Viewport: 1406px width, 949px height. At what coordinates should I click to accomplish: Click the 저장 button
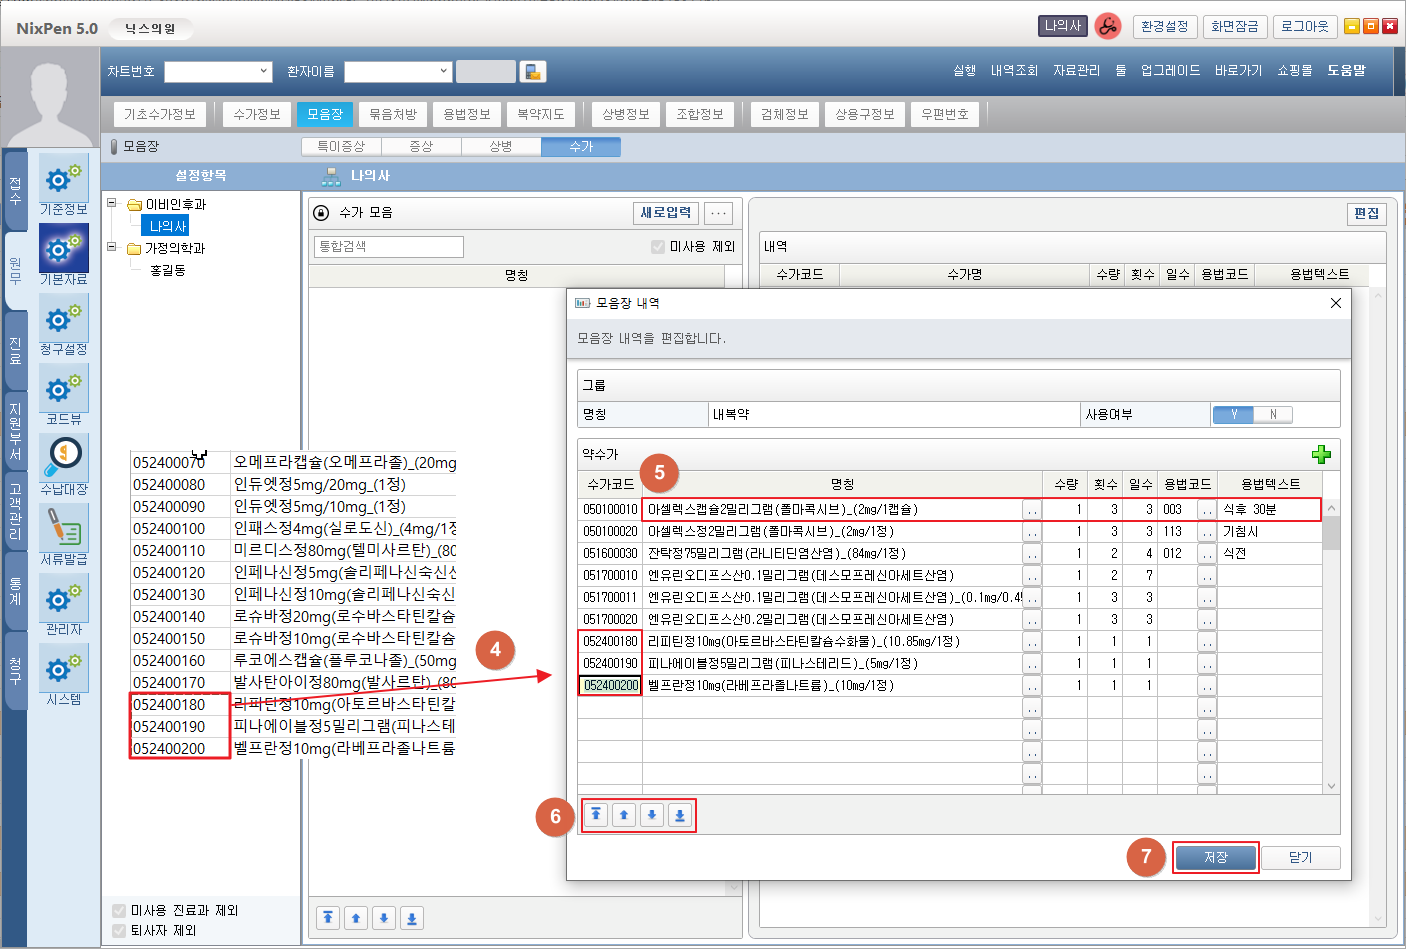coord(1215,857)
